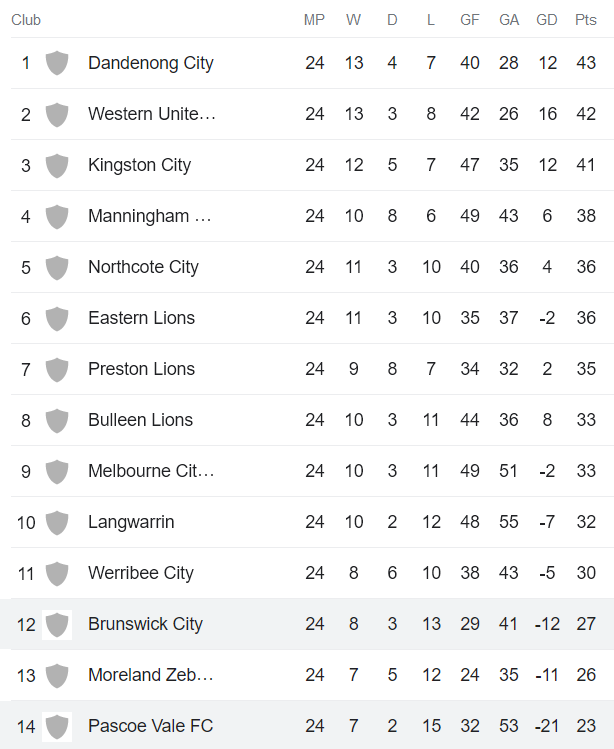Click the GF column header

tap(470, 20)
